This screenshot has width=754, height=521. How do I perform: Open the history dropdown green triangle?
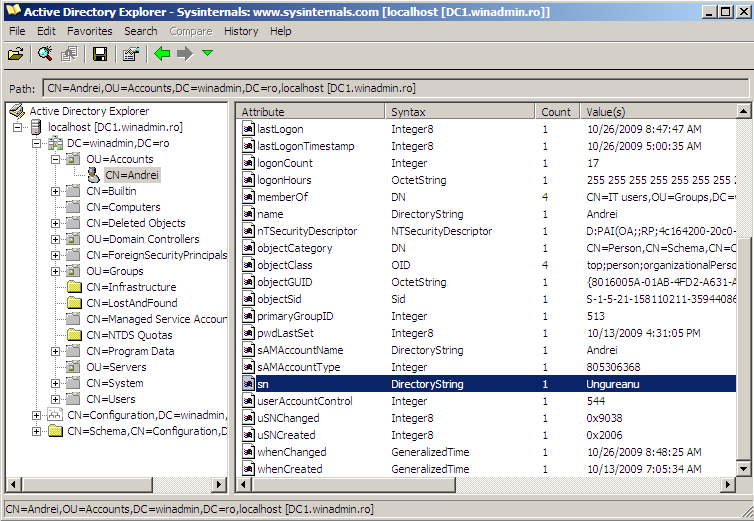click(x=207, y=53)
